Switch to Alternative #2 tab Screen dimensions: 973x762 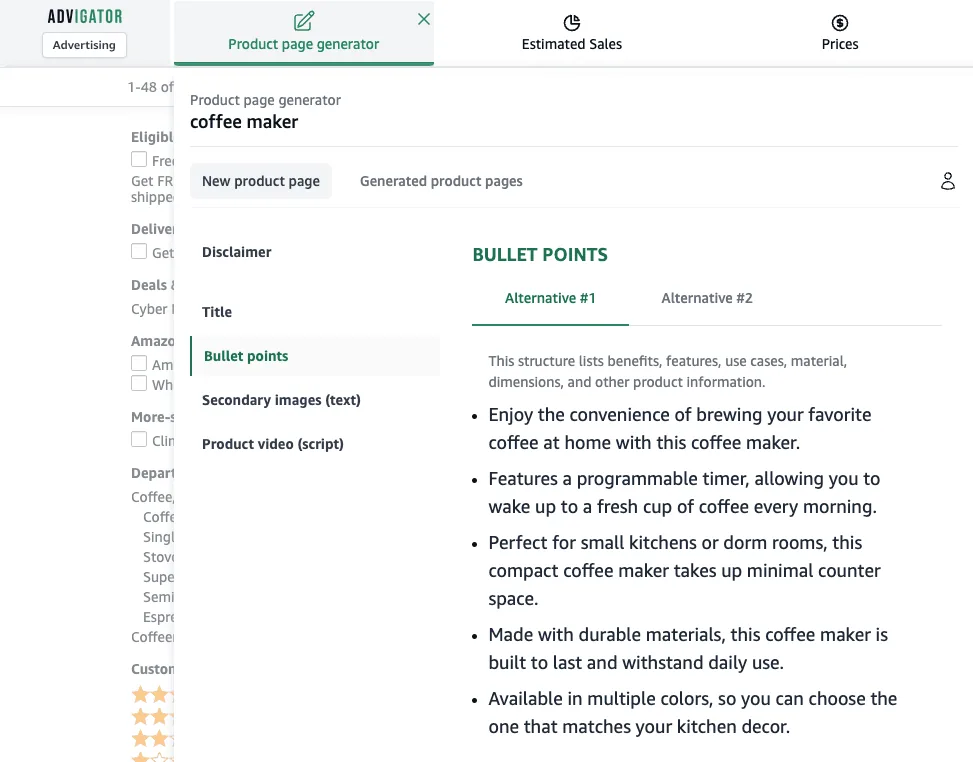click(707, 298)
